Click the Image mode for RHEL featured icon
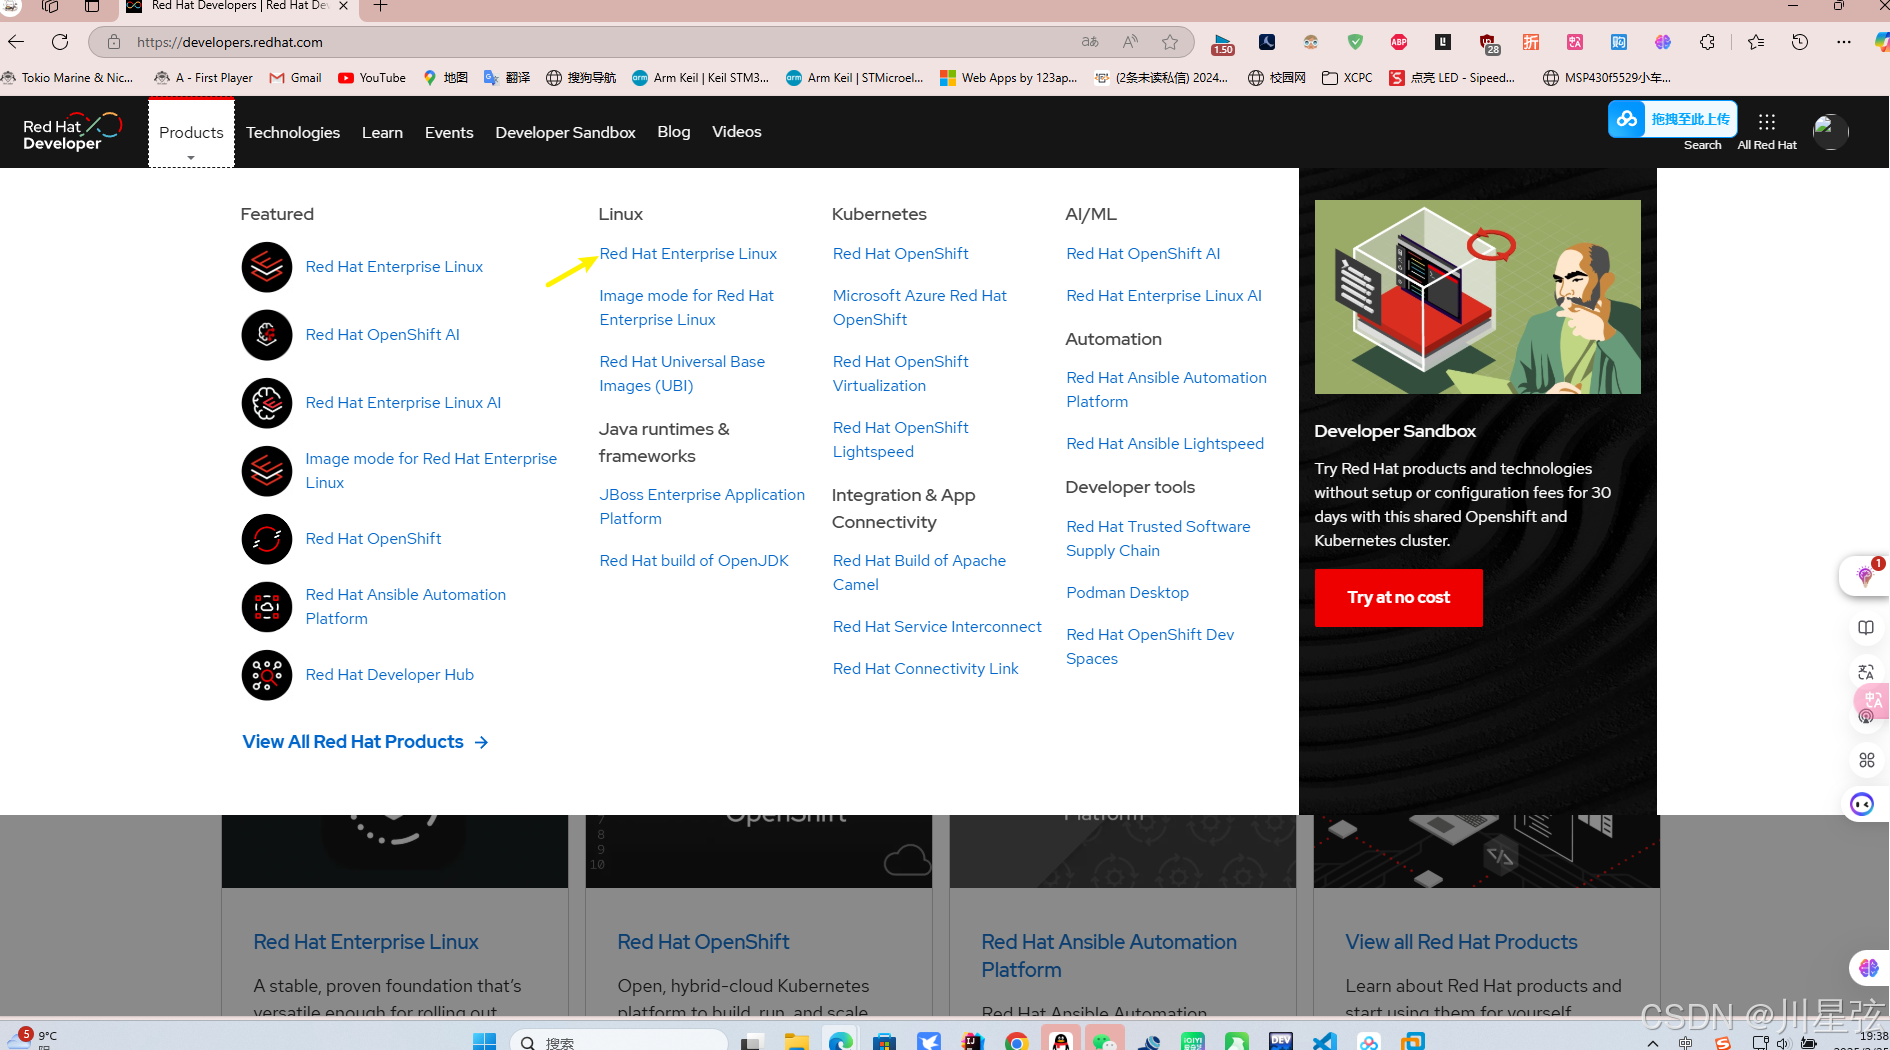The image size is (1890, 1050). click(x=267, y=471)
